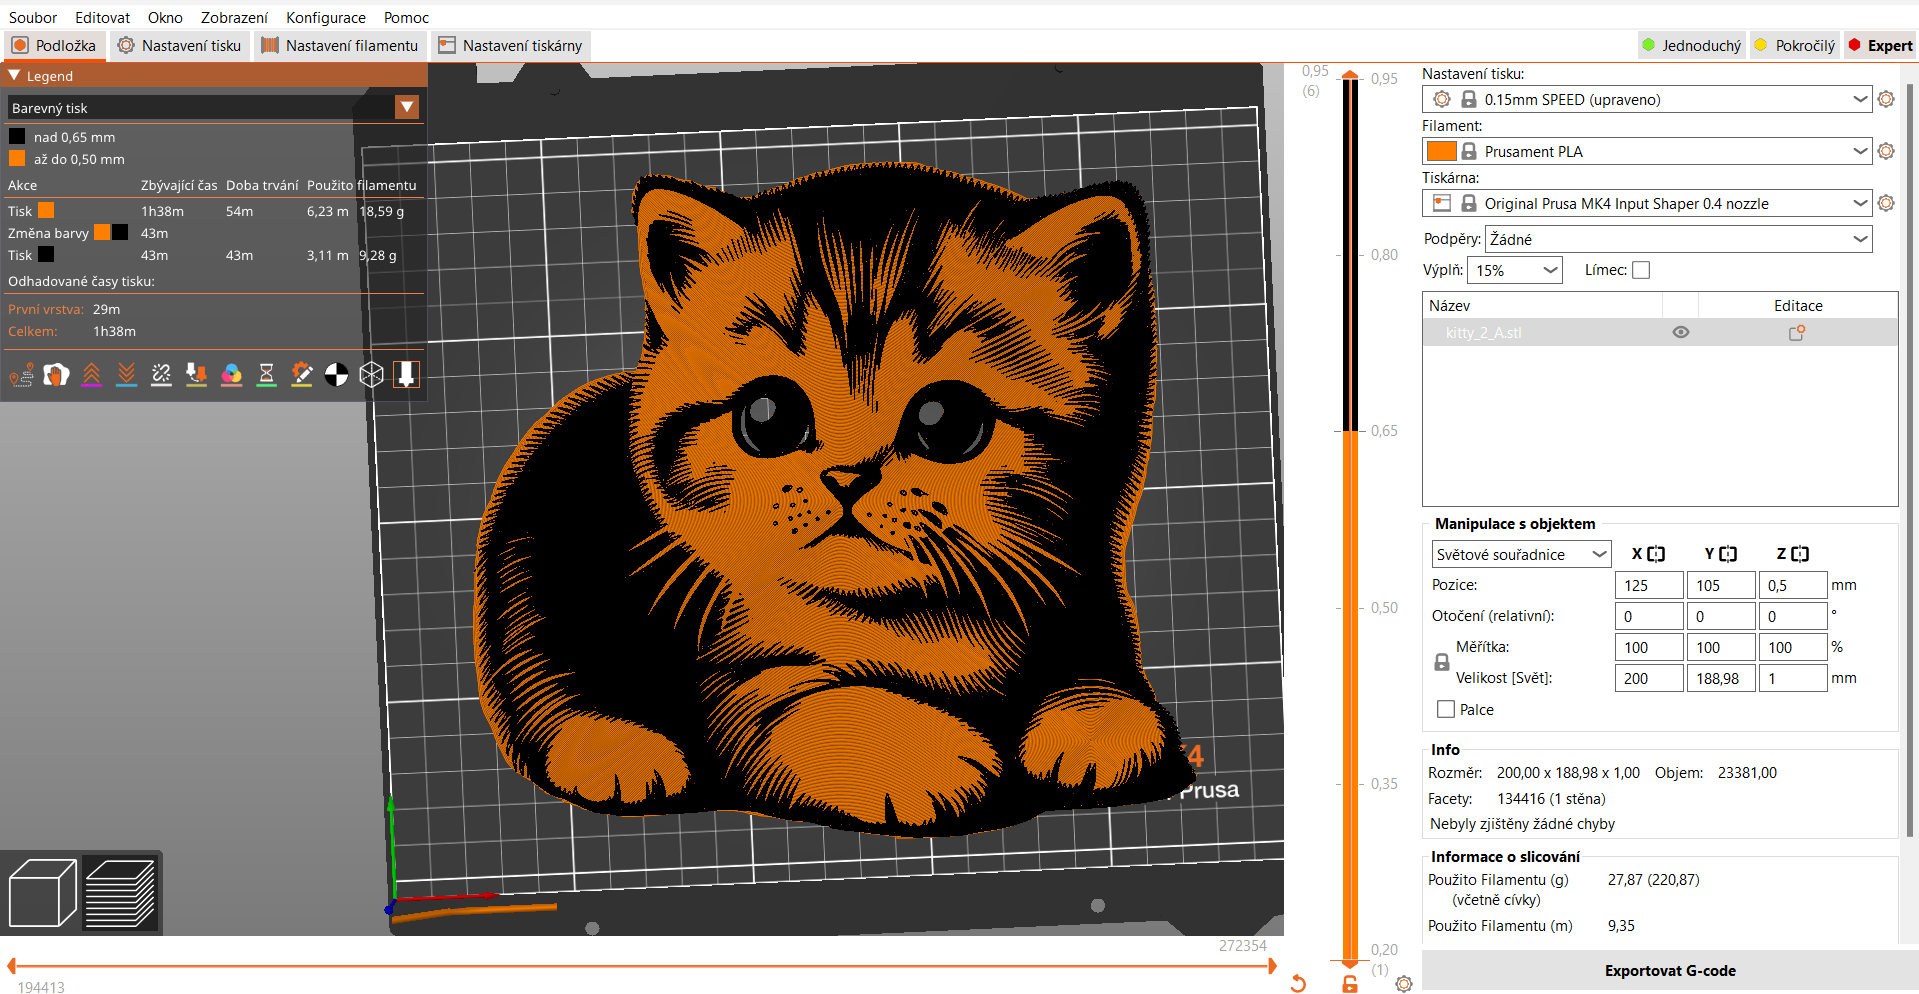Toggle tool marker nozzle icon

(x=406, y=375)
